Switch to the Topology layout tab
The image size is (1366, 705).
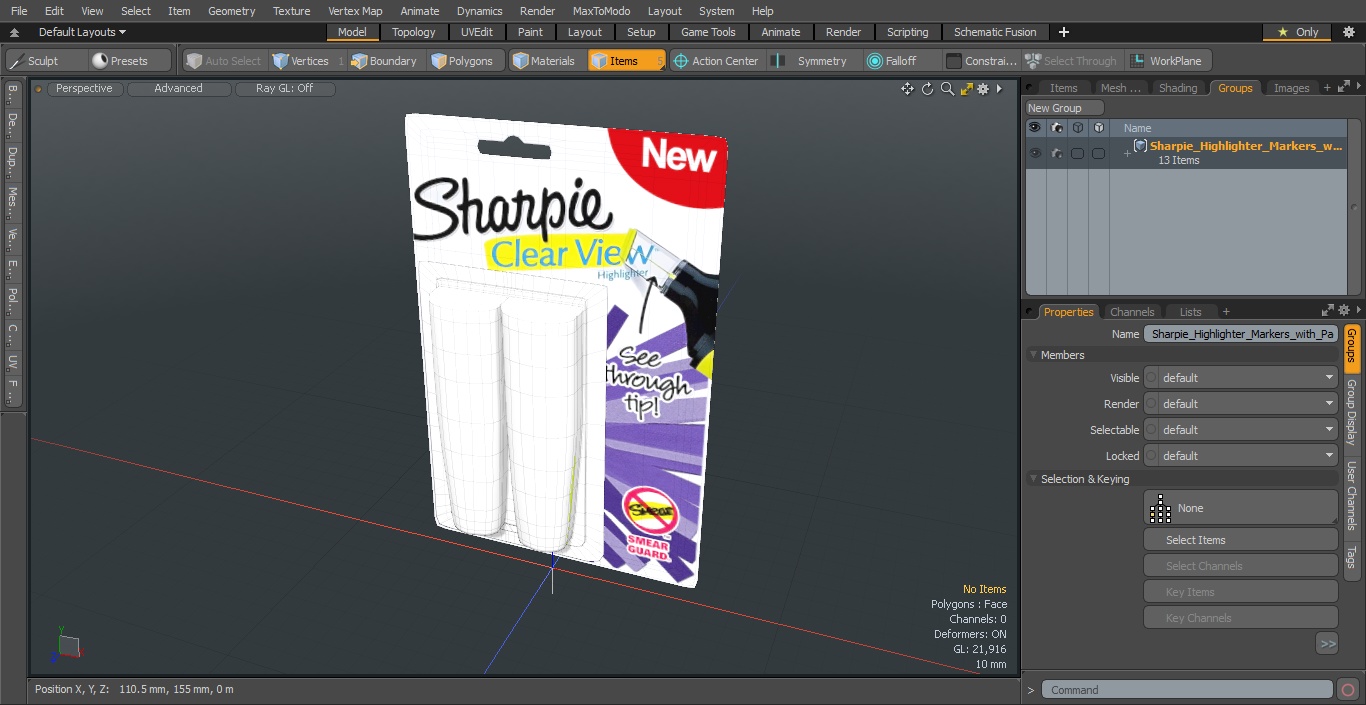click(413, 32)
